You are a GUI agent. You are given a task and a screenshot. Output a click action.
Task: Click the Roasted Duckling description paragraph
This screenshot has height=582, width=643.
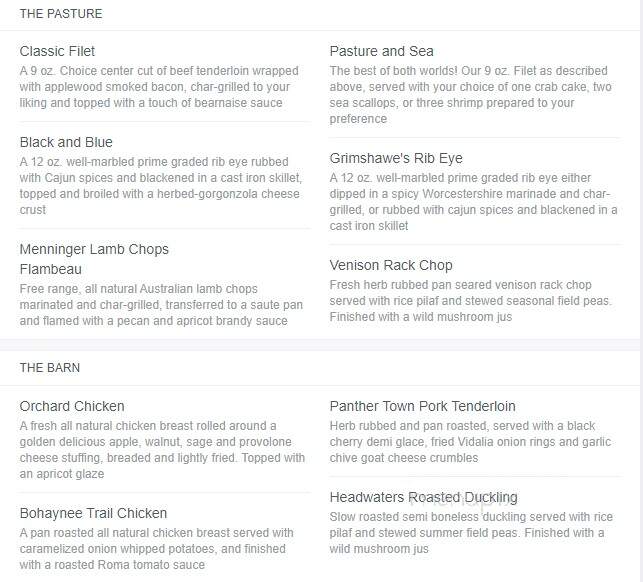pos(471,533)
